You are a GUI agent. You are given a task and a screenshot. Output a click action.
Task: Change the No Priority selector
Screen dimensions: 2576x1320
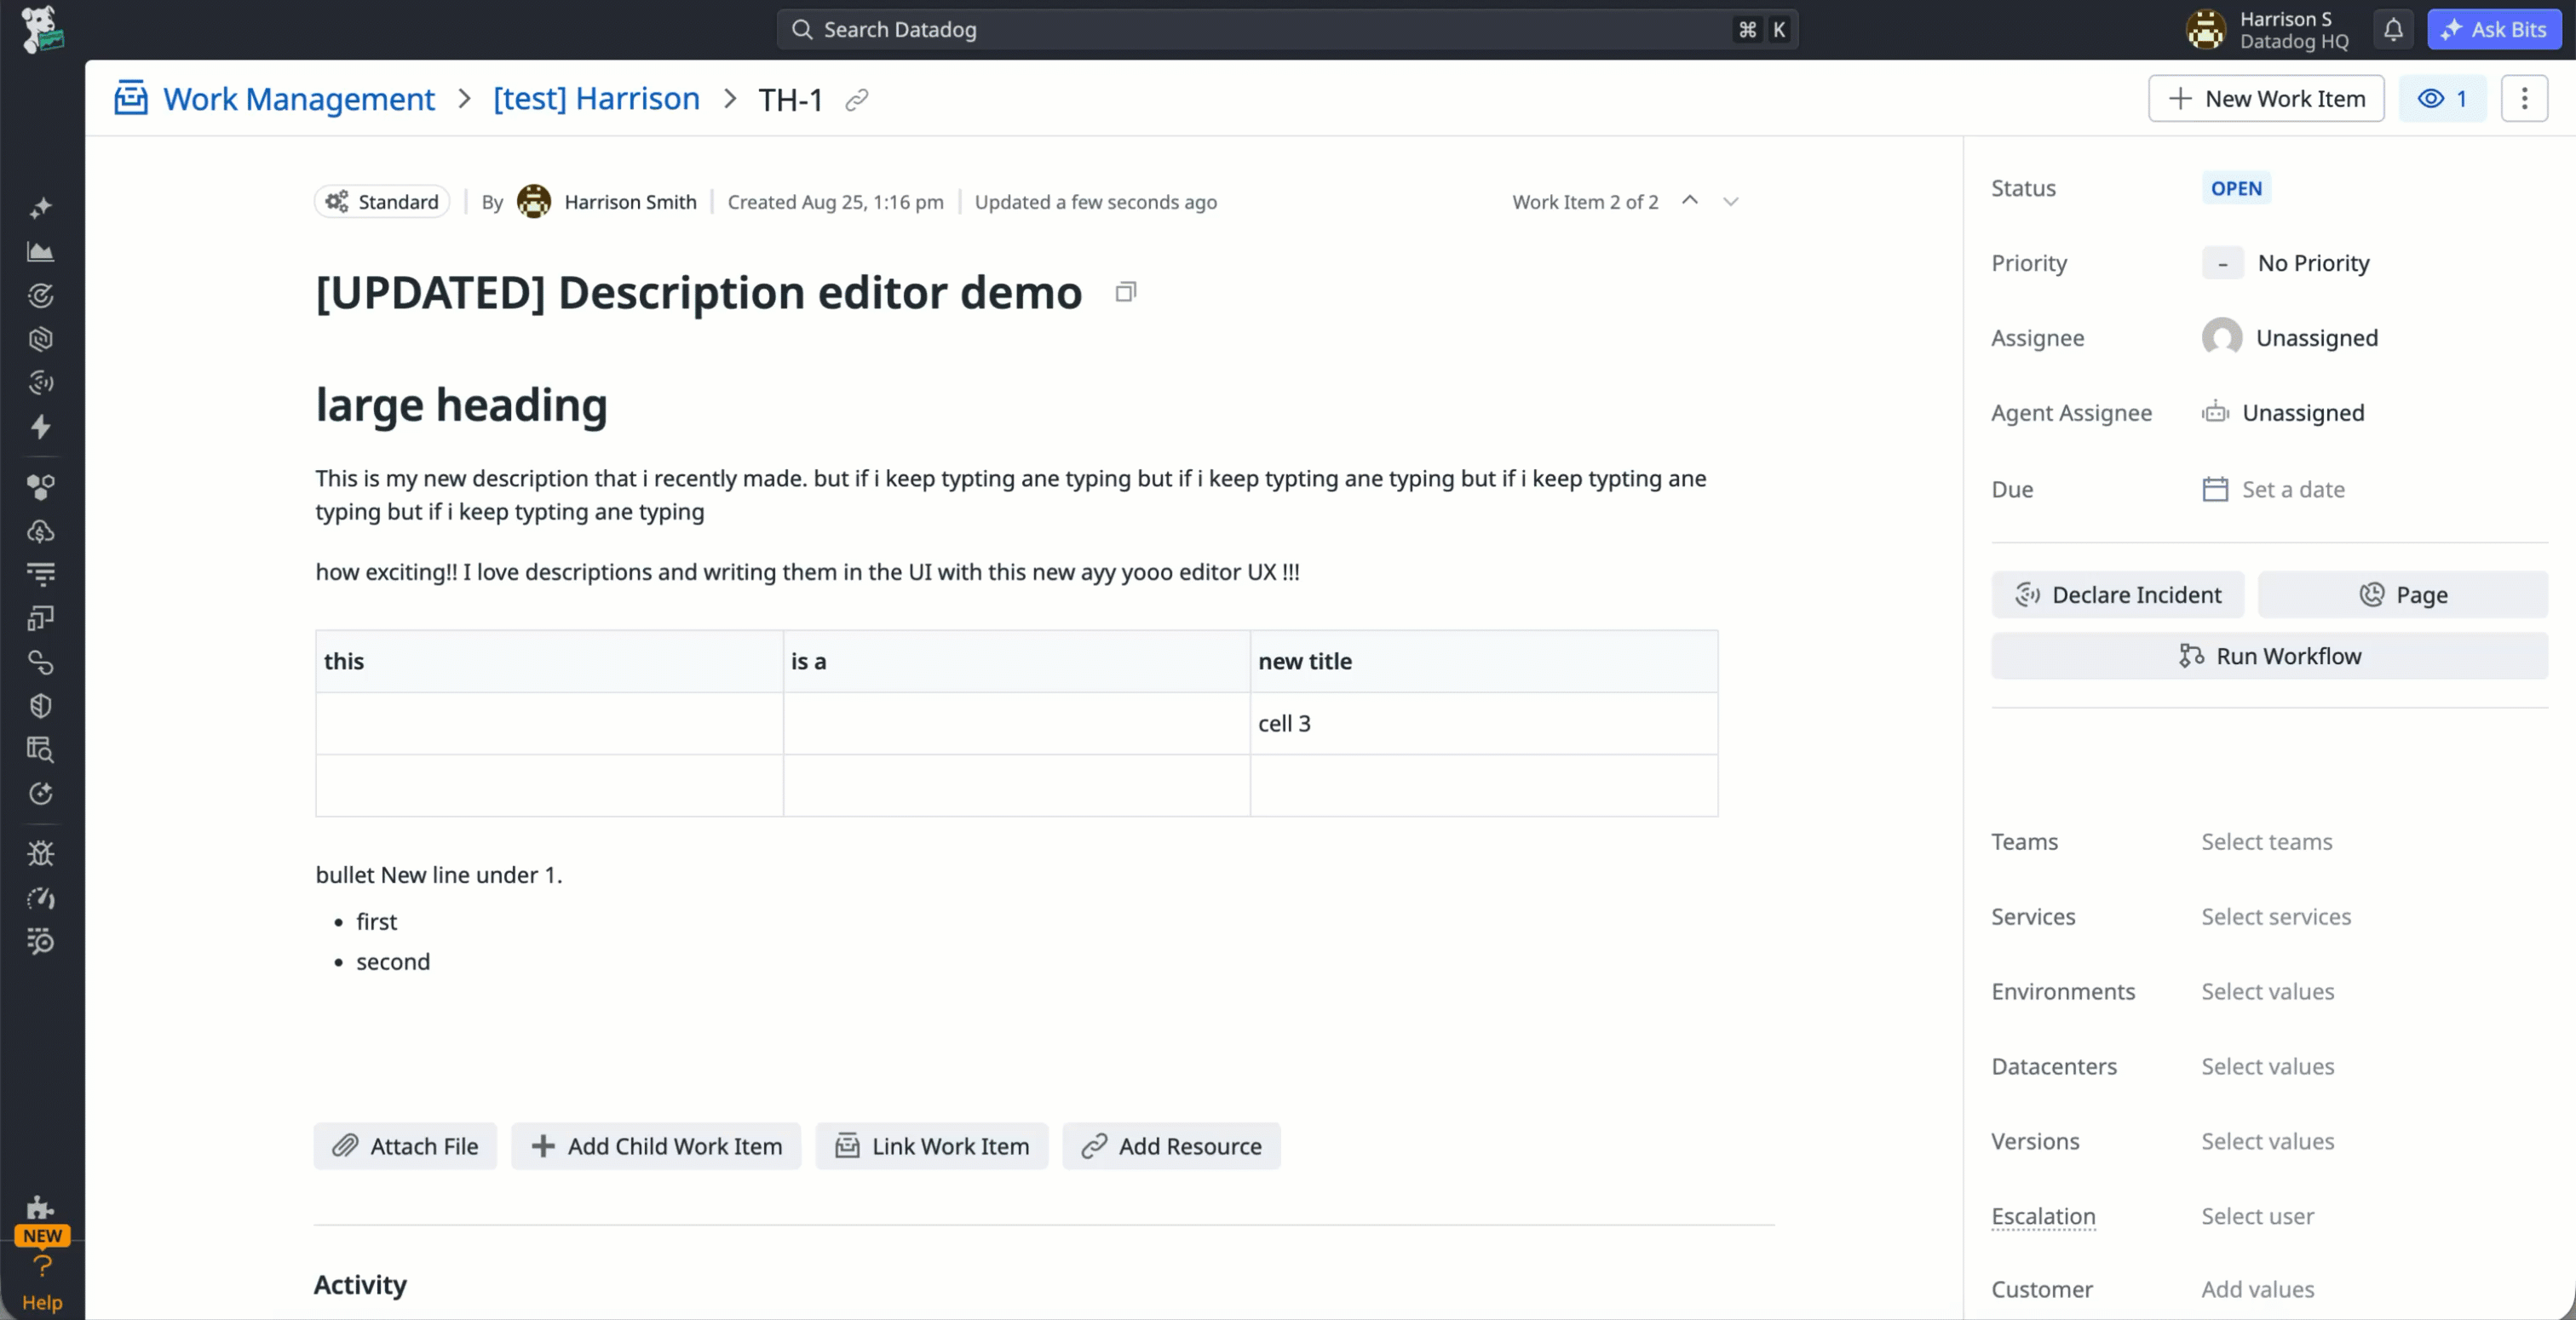click(2287, 263)
